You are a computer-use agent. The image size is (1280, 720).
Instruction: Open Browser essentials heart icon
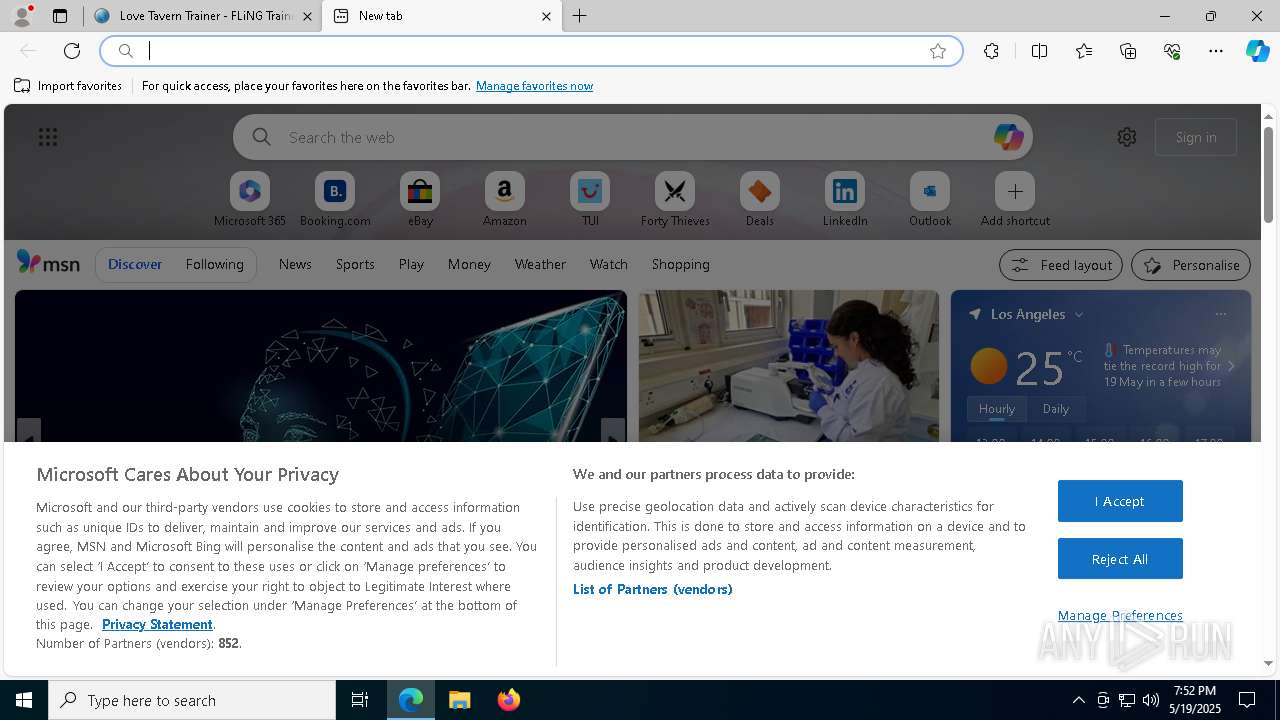[1172, 51]
